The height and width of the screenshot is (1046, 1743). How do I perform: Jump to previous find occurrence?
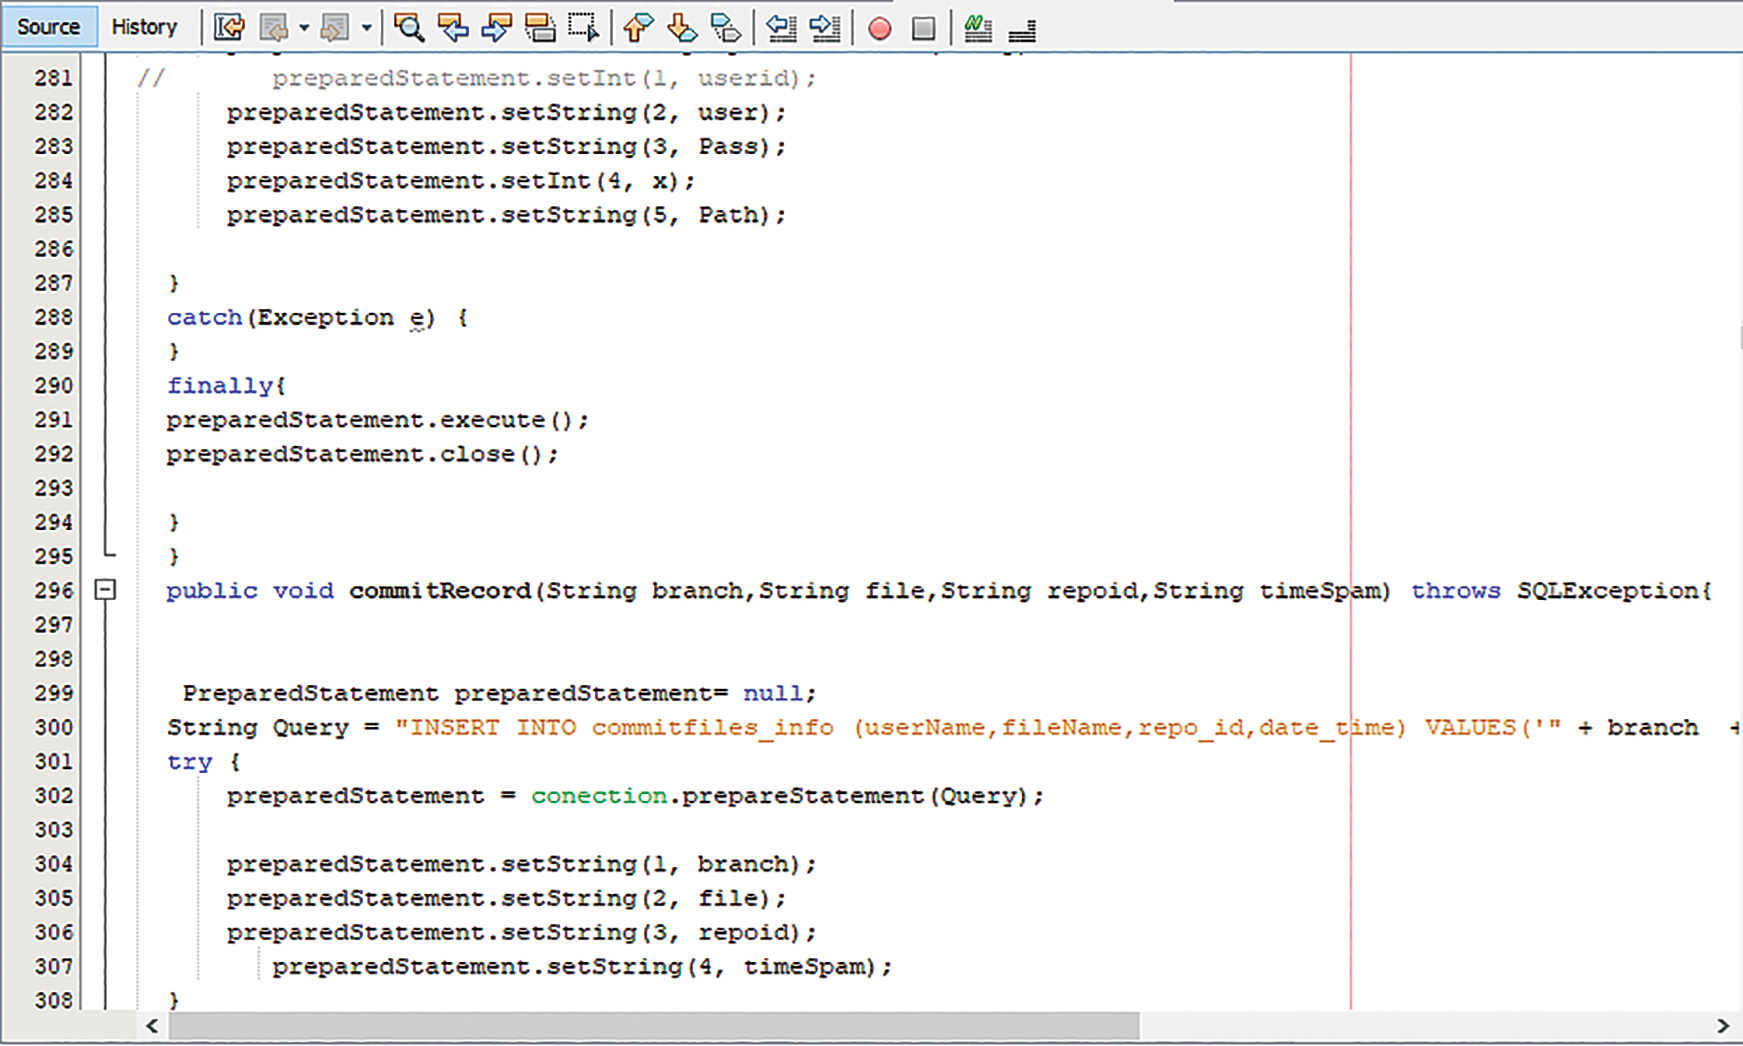tap(453, 28)
